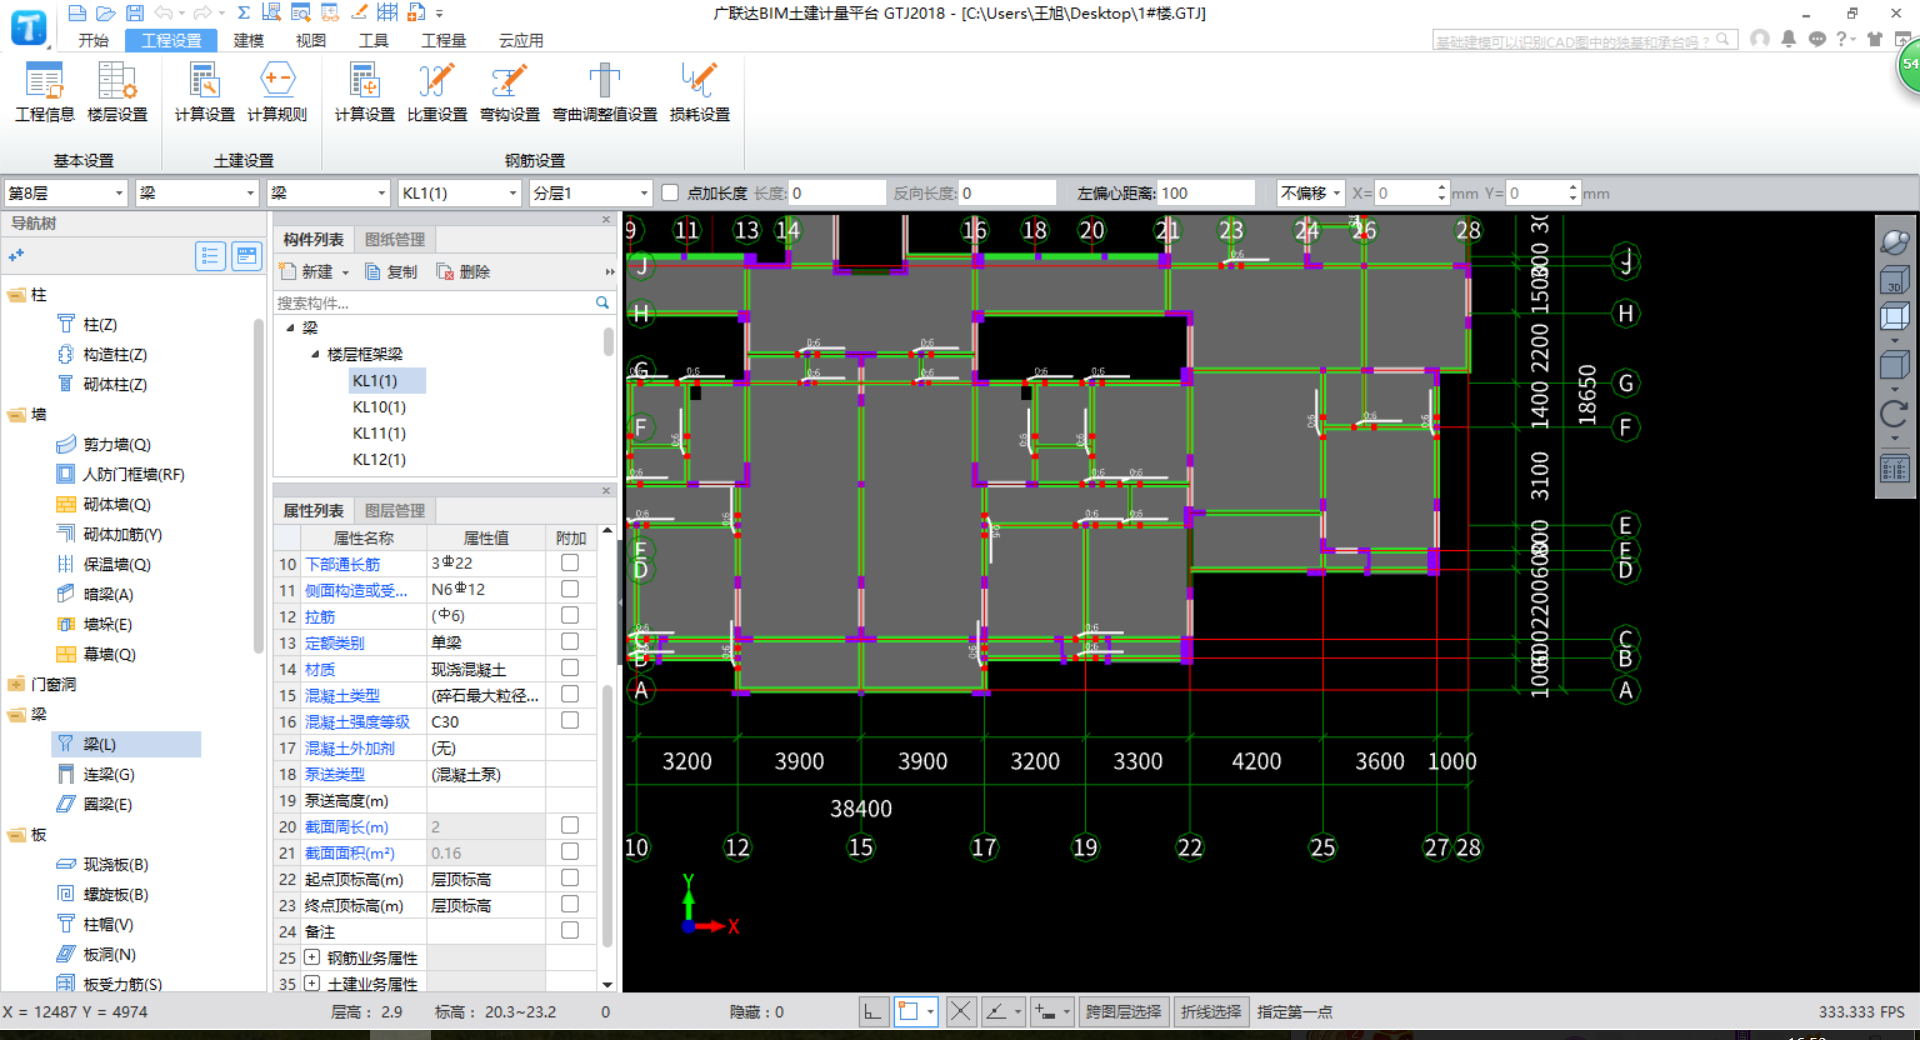Viewport: 1920px width, 1040px height.
Task: Check 附加 box for 材质 row
Action: click(570, 668)
